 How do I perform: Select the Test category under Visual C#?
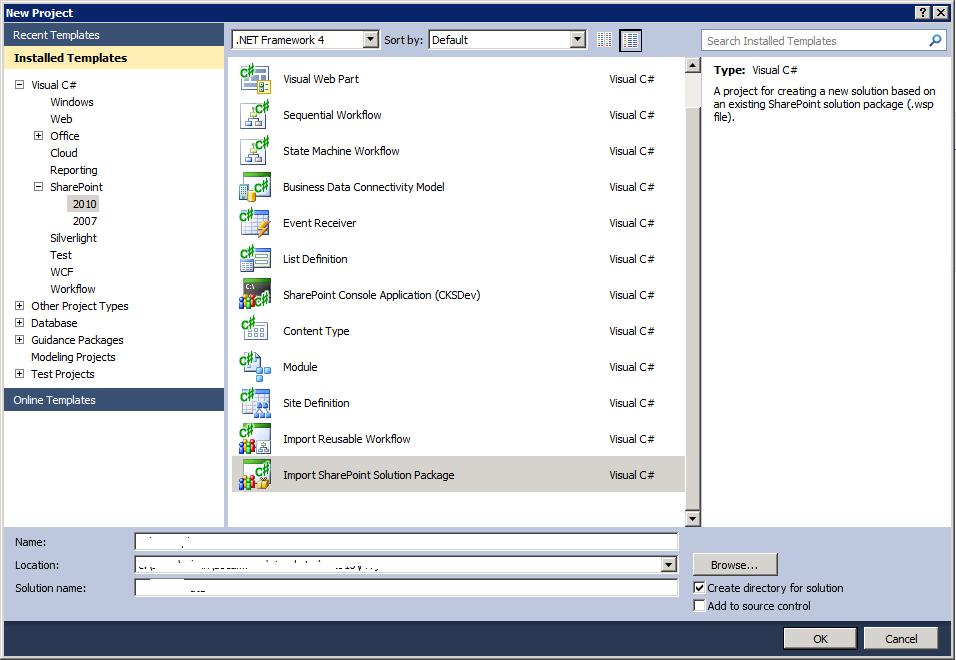61,255
